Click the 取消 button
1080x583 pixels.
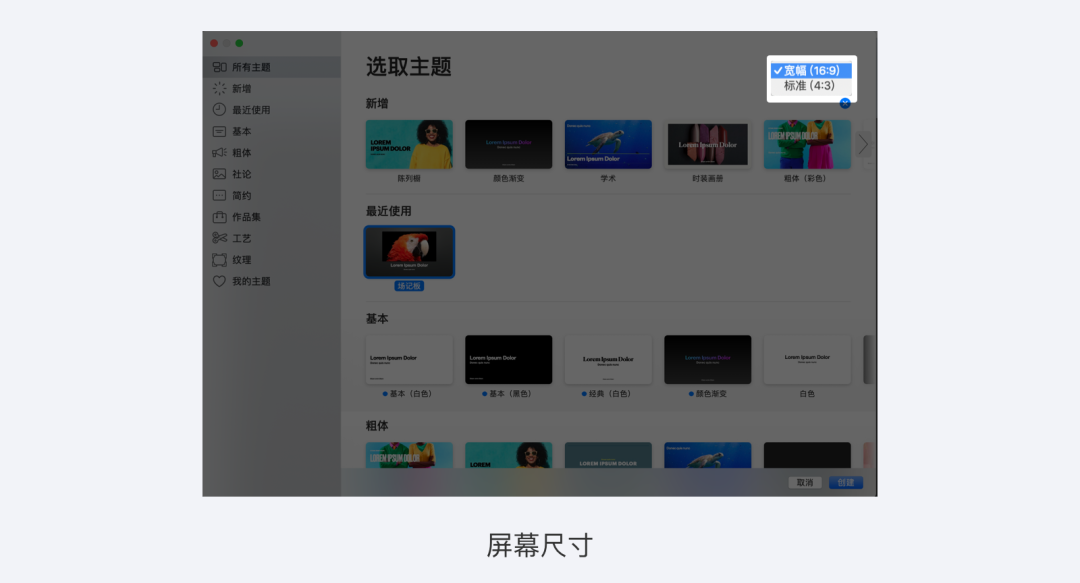[804, 482]
